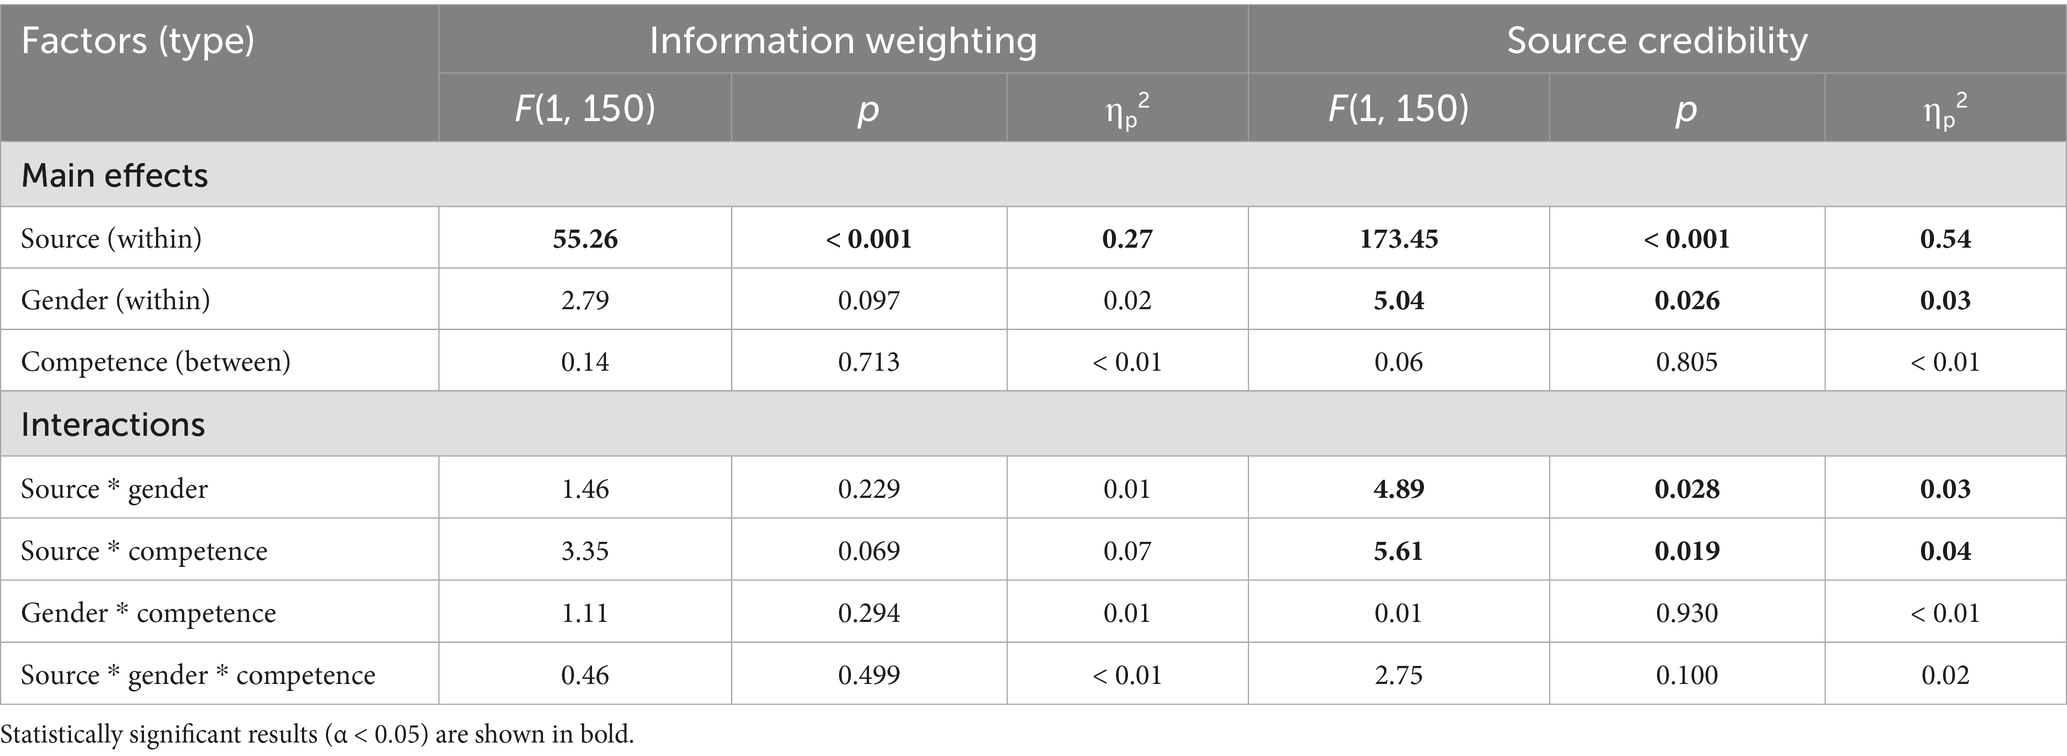Click the "Source * gender * competence" row label

click(x=198, y=675)
